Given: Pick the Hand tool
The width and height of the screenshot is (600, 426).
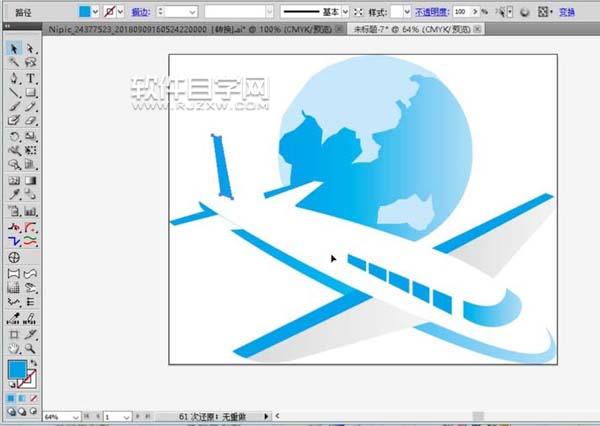Looking at the screenshot, I should [14, 348].
